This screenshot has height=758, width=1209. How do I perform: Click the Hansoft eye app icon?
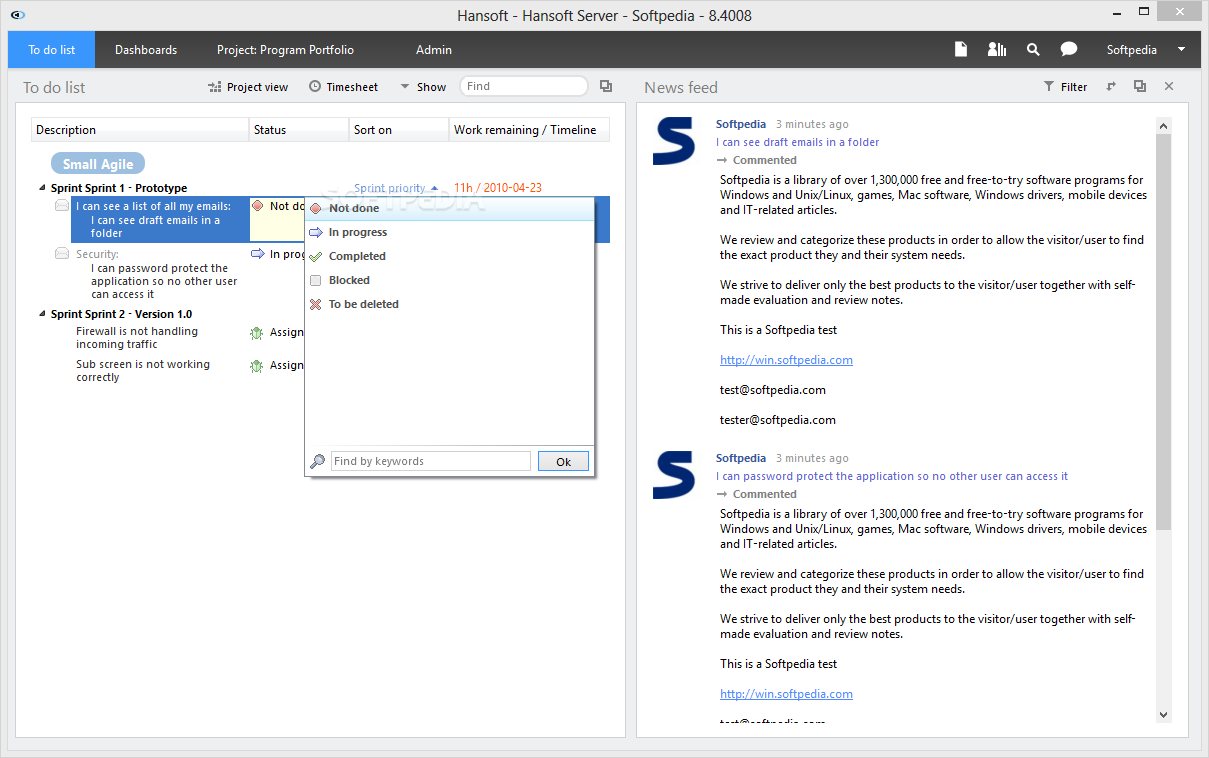click(17, 15)
